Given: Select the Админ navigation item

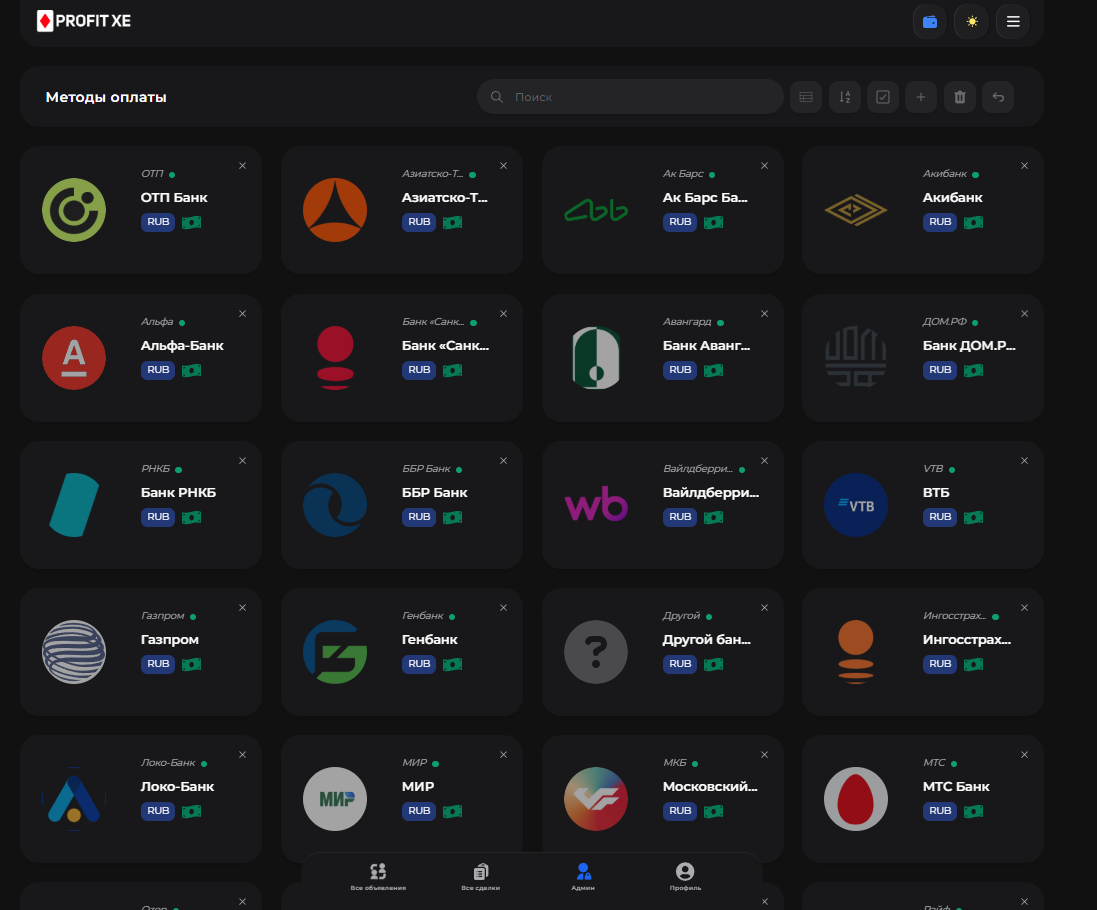Looking at the screenshot, I should coord(583,877).
